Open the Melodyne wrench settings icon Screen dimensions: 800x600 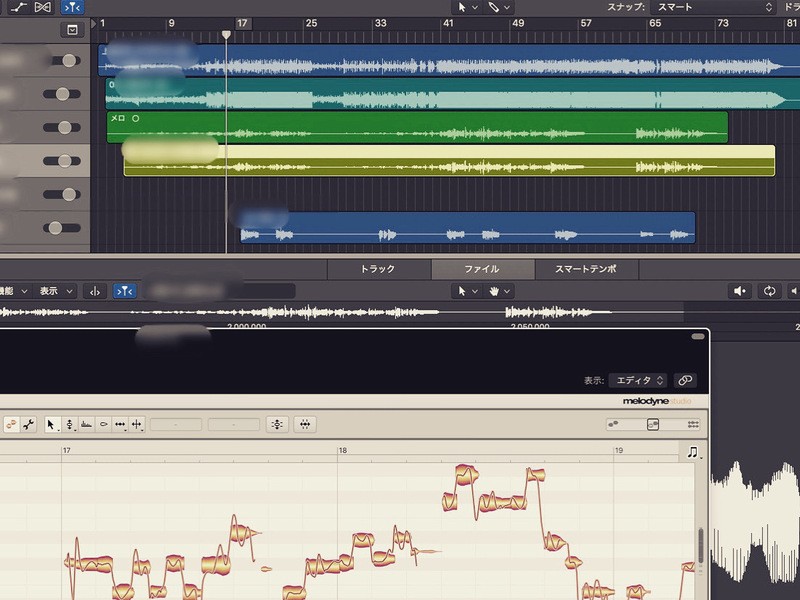coord(28,425)
